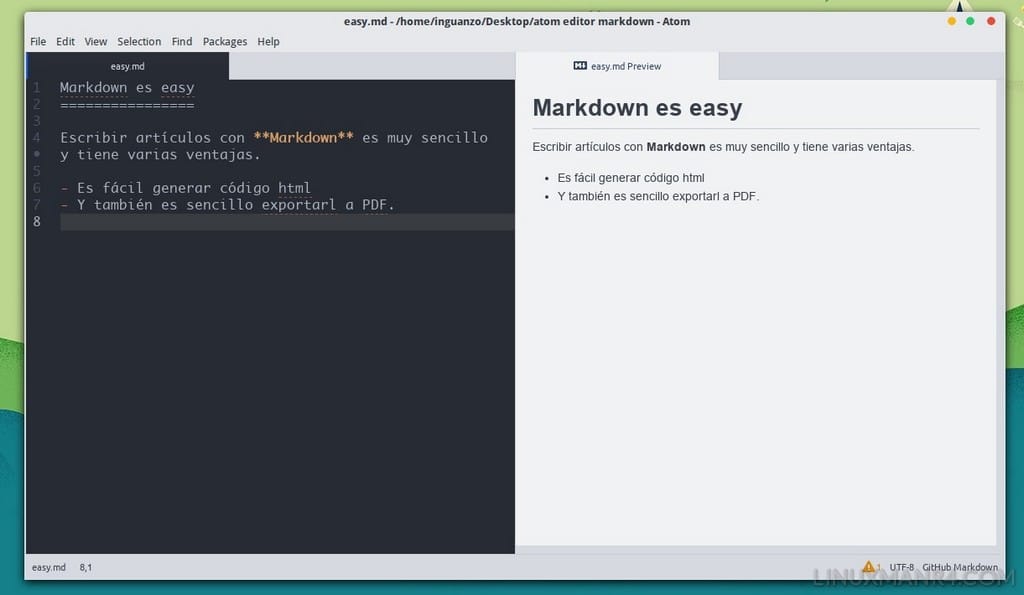Select the easy.md Preview tab
The height and width of the screenshot is (595, 1024).
coord(625,67)
